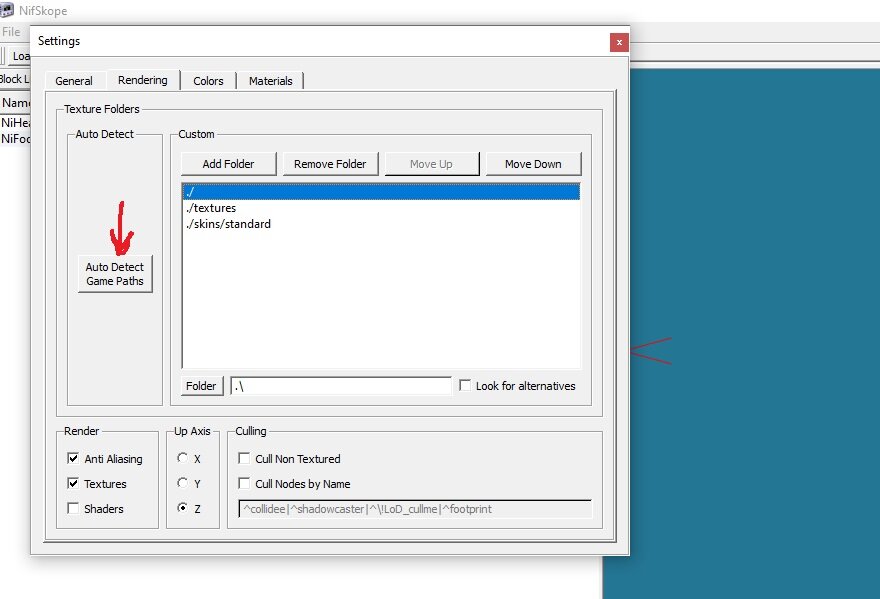880x599 pixels.
Task: Click Auto Detect Game Paths button
Action: pyautogui.click(x=115, y=274)
